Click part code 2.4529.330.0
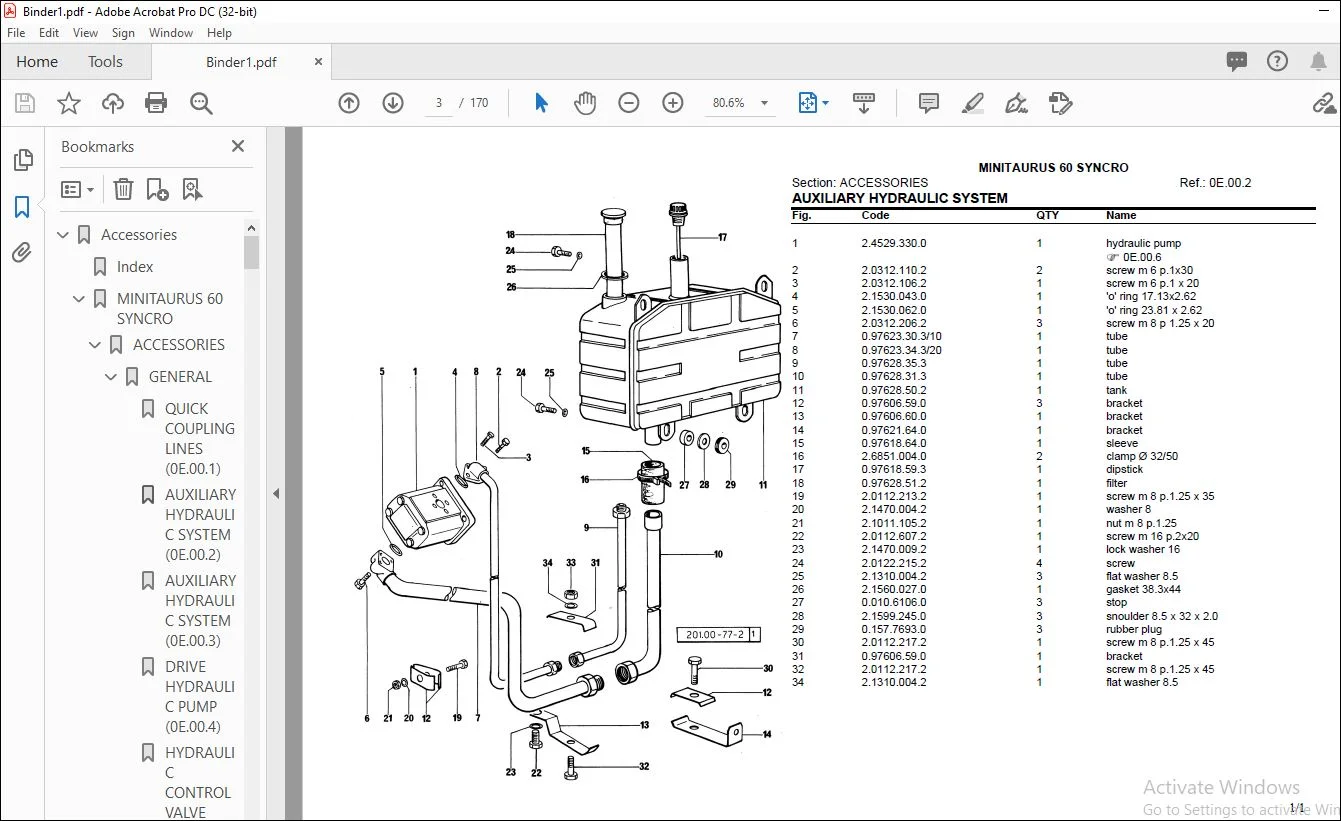The height and width of the screenshot is (821, 1341). click(x=894, y=243)
